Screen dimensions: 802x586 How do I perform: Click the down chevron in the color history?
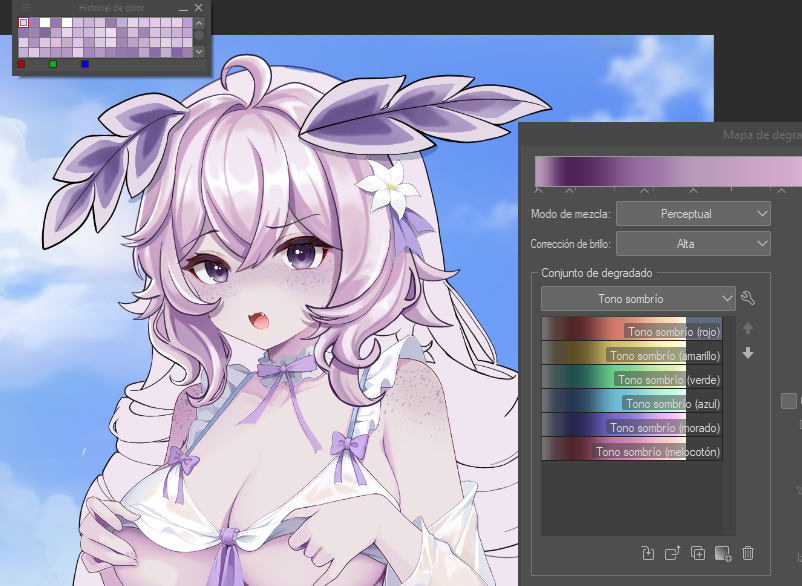point(199,51)
